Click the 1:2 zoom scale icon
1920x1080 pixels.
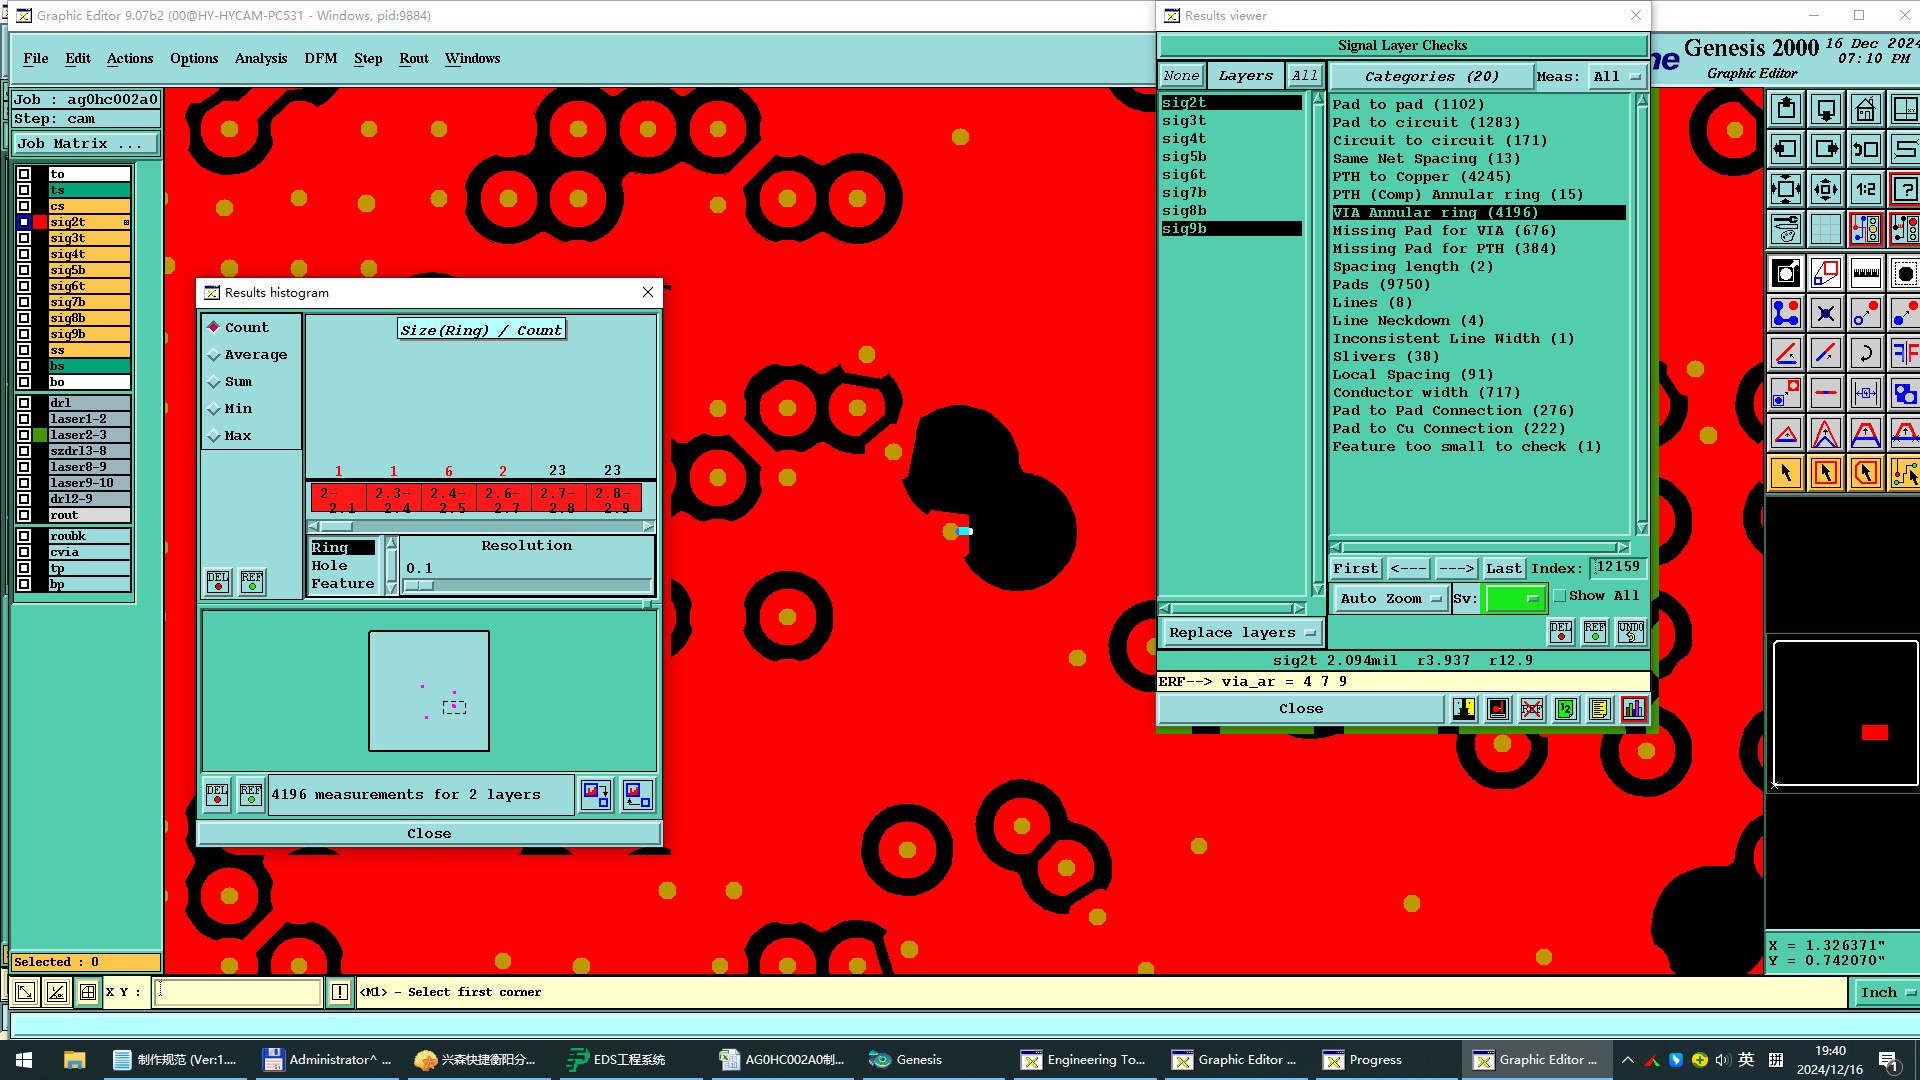point(1865,189)
